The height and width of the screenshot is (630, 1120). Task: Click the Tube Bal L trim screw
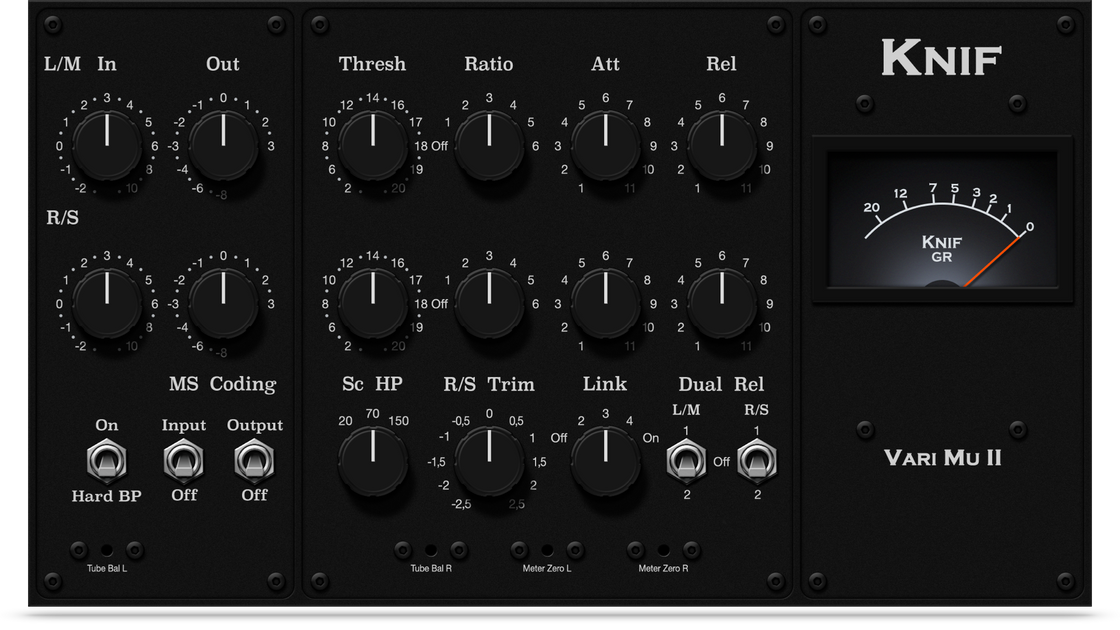(x=105, y=549)
